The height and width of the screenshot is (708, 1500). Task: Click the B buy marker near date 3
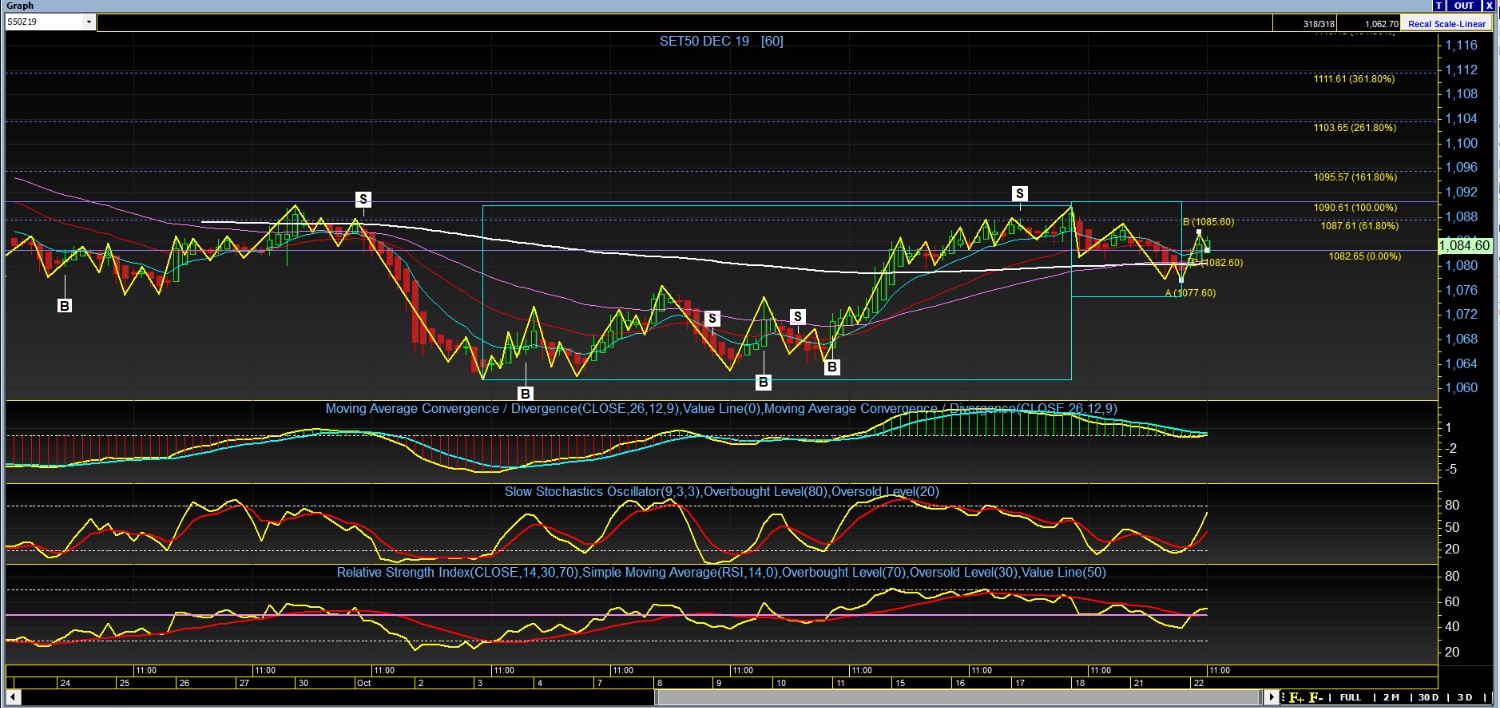click(x=525, y=393)
